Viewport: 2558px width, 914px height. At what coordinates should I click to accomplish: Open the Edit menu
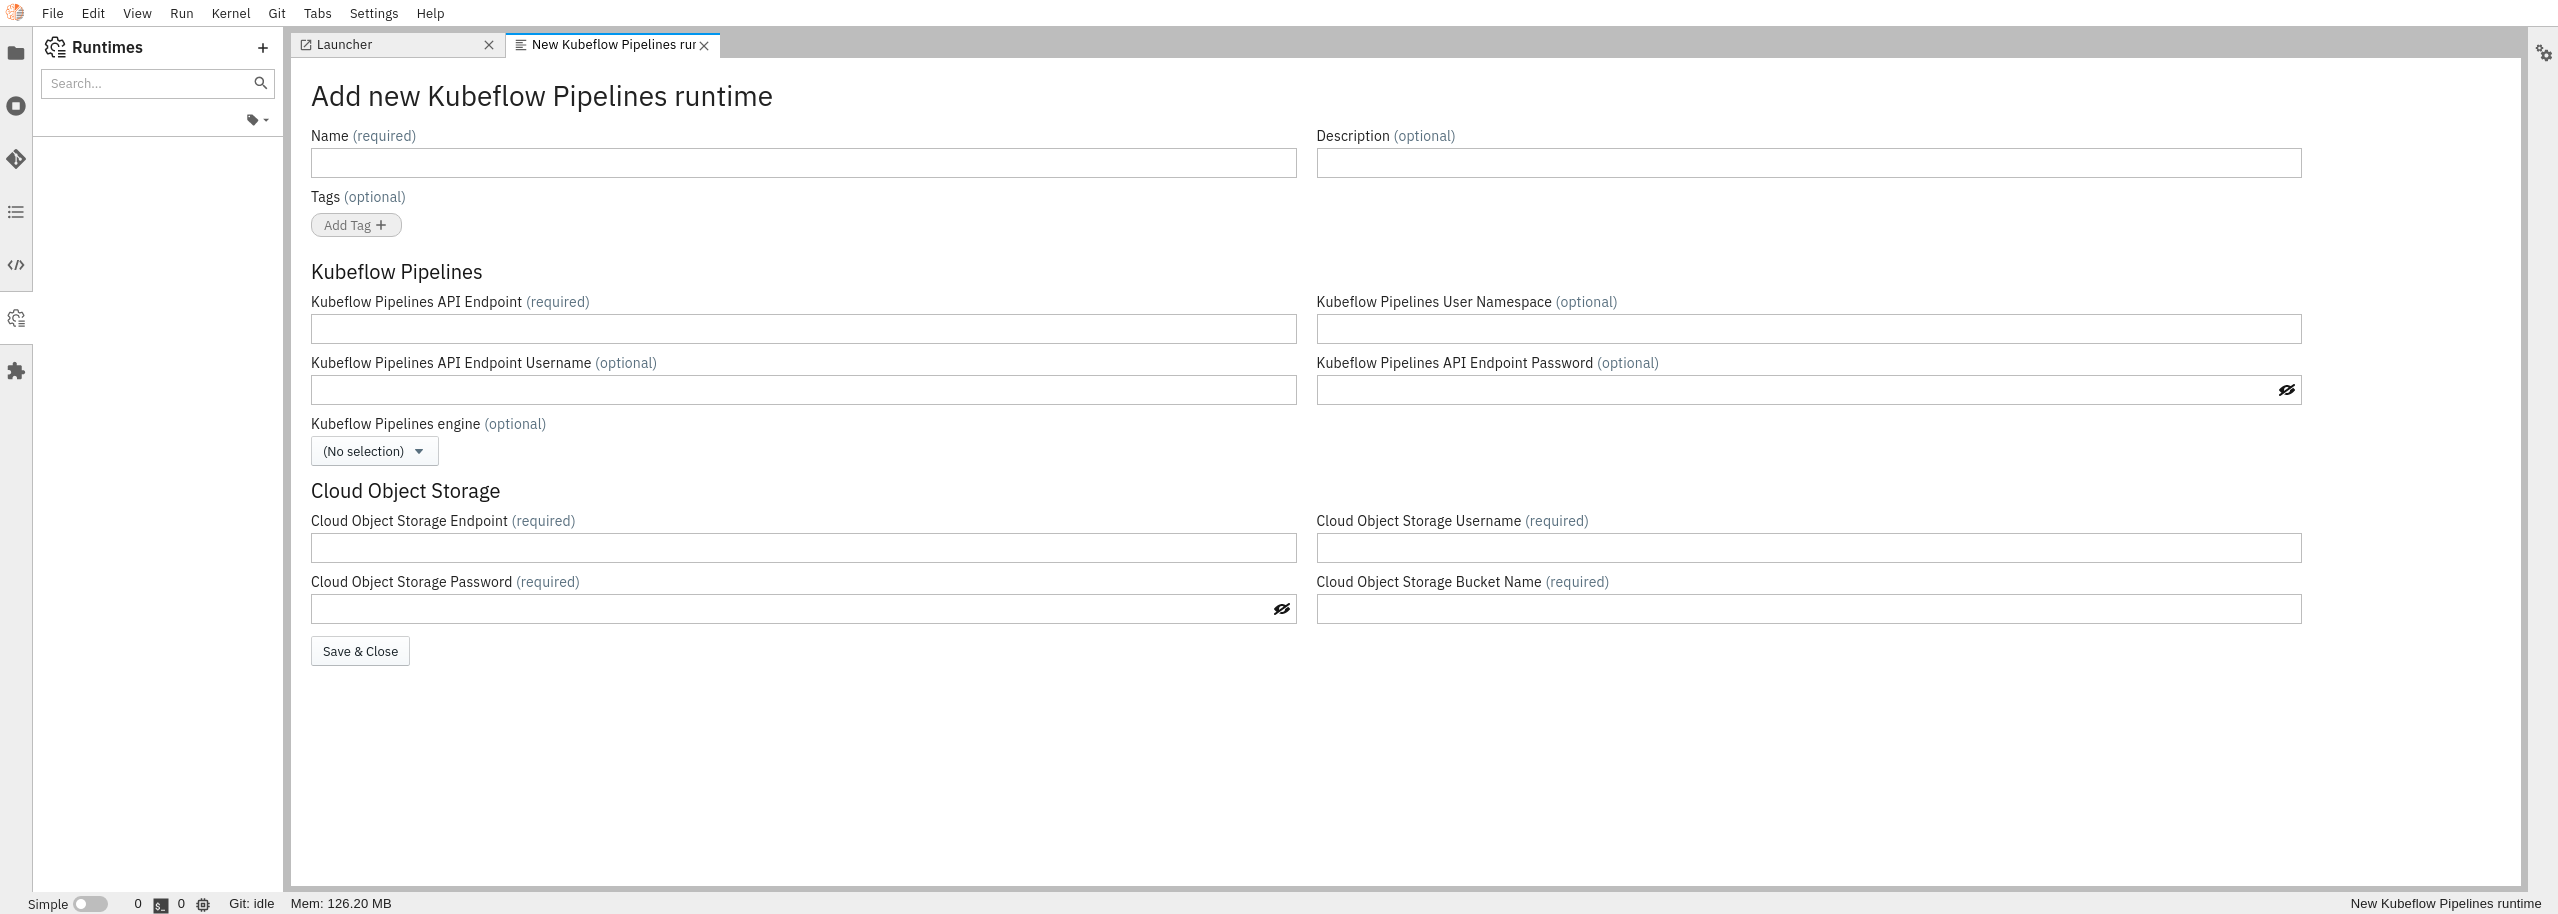93,13
